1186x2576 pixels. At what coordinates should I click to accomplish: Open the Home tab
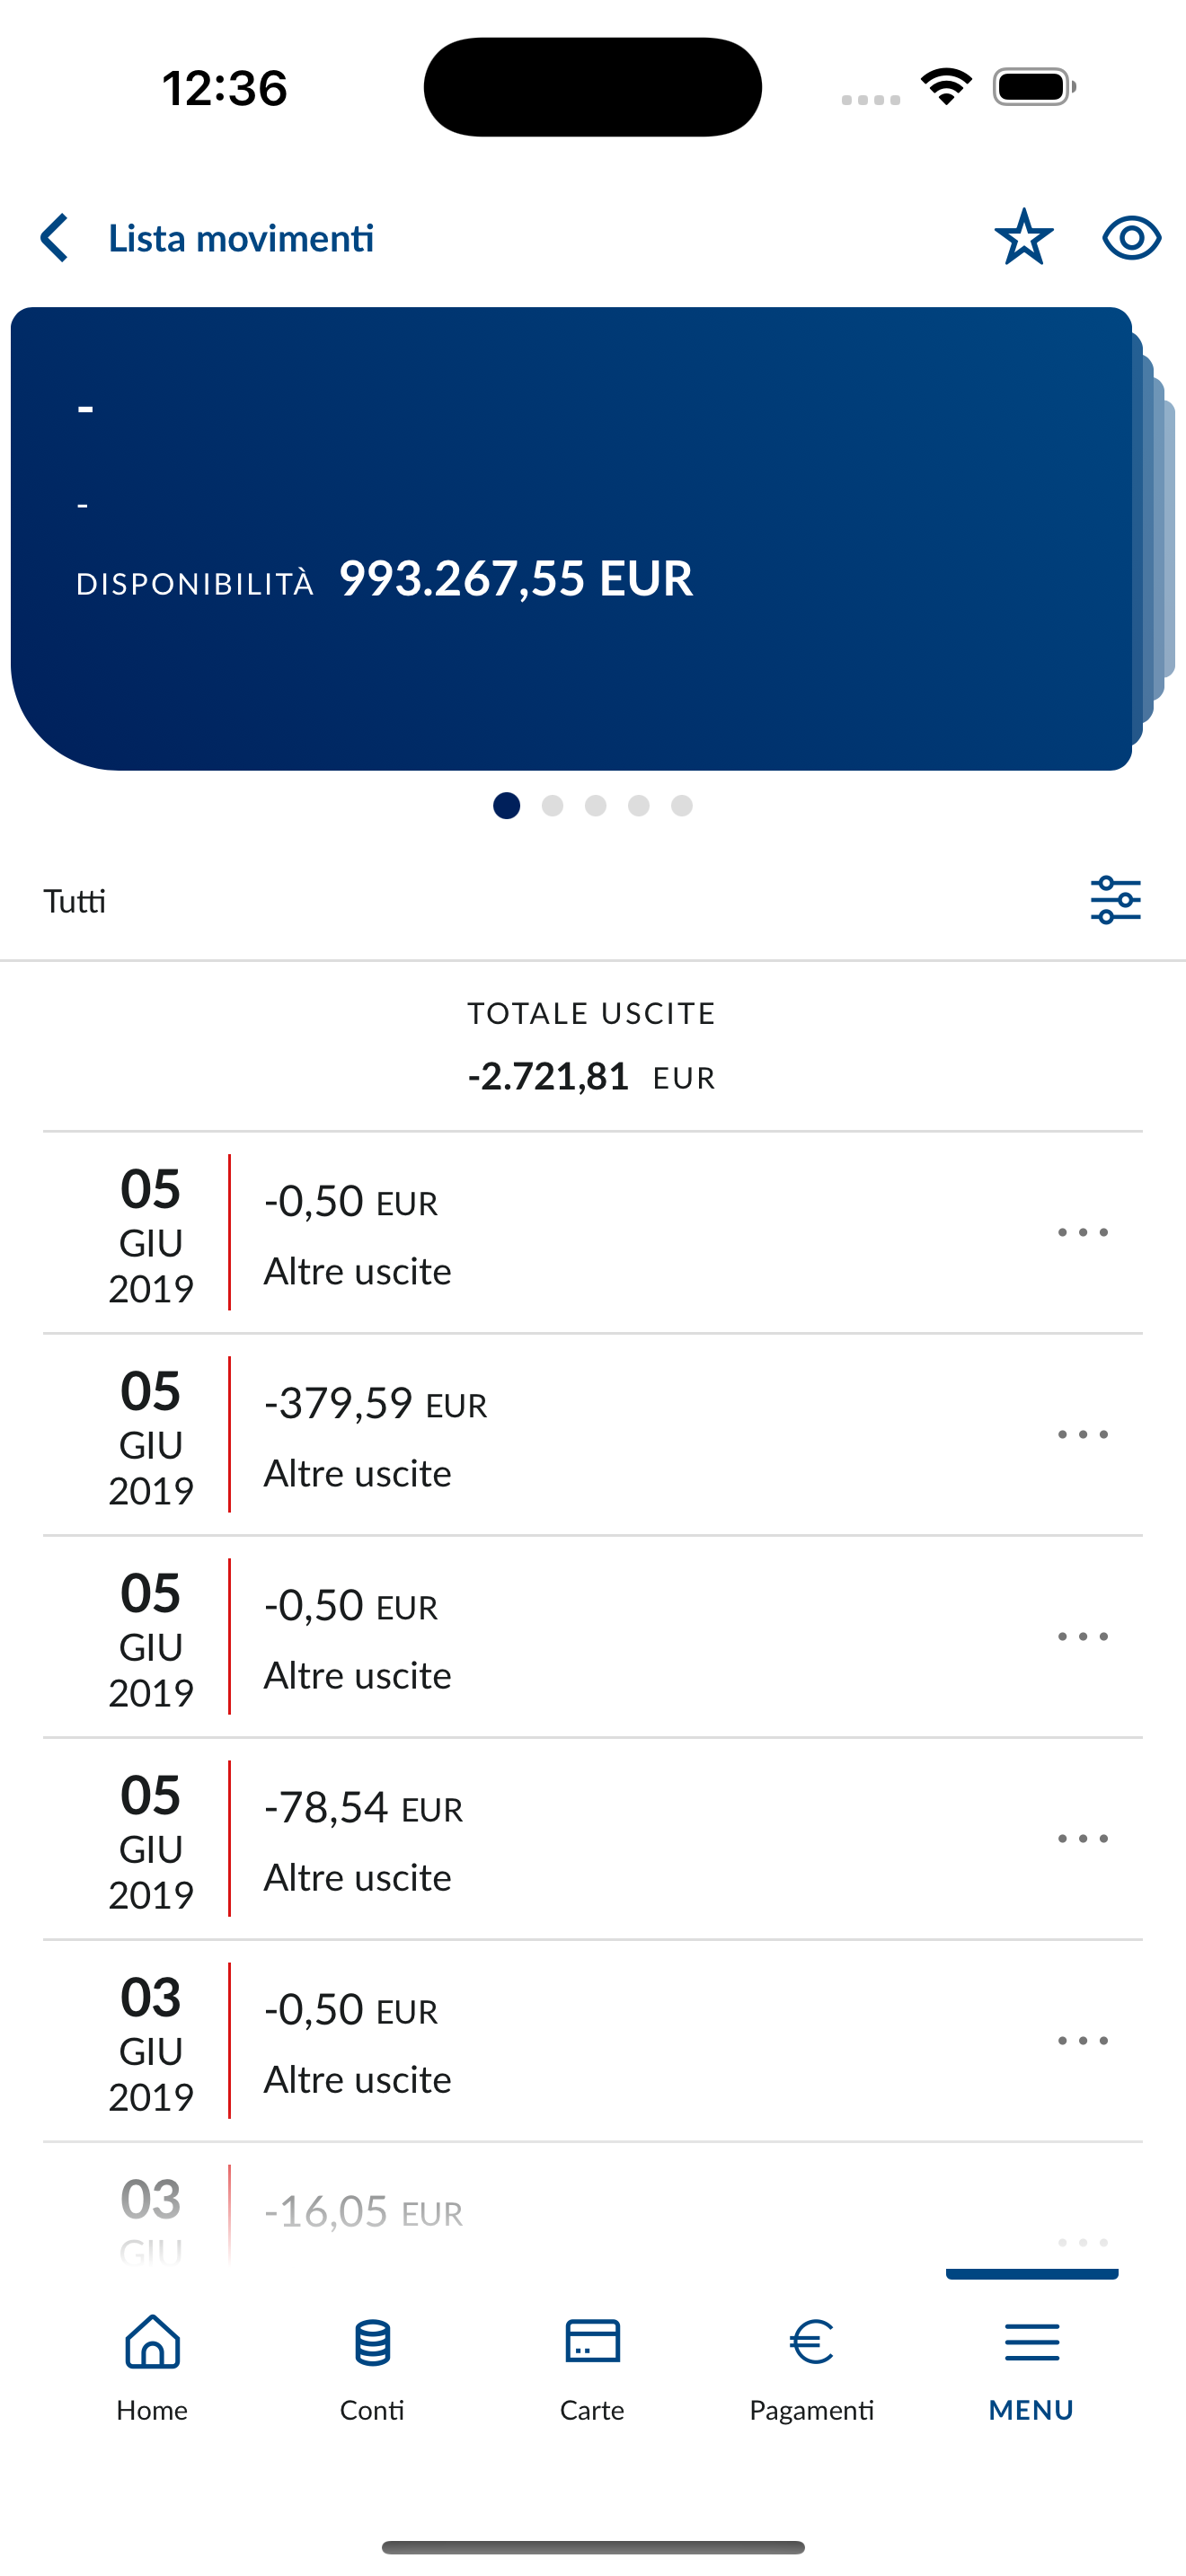pos(152,2368)
